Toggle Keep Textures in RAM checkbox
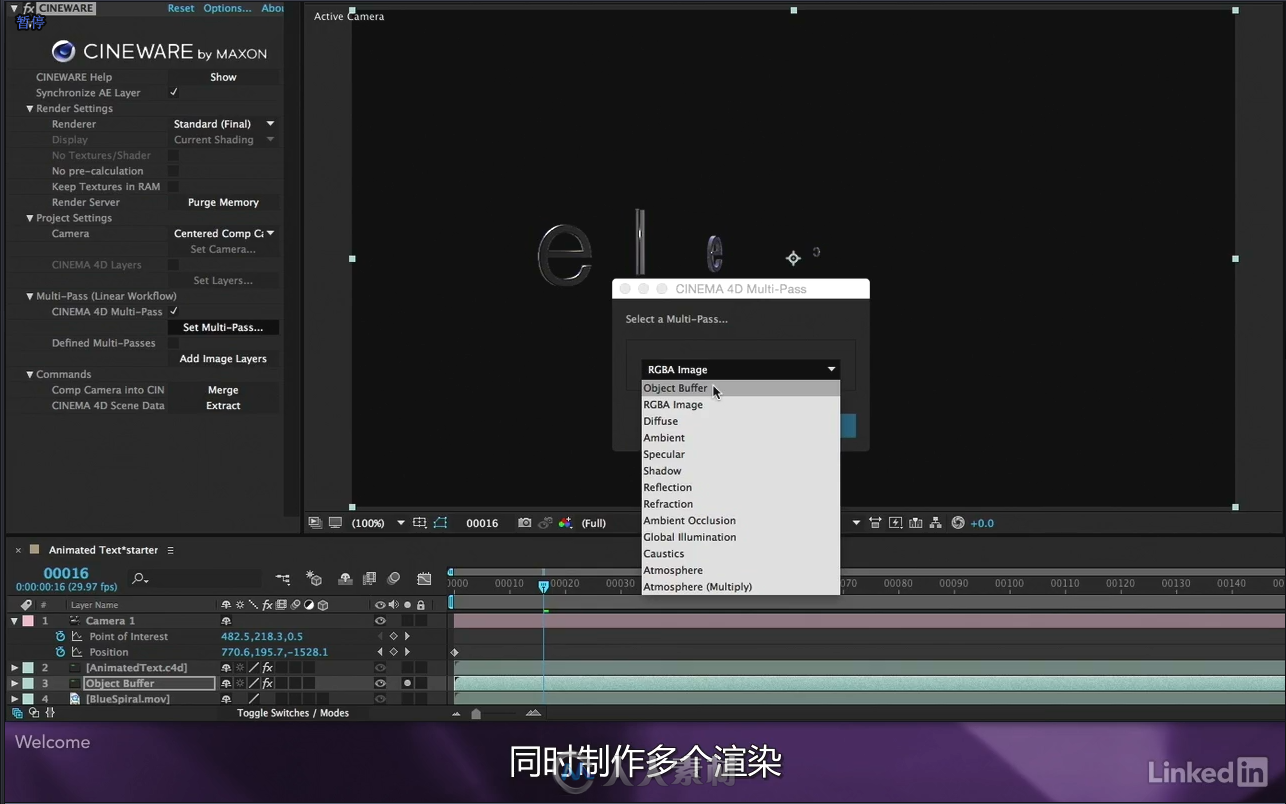1286x804 pixels. pos(173,186)
